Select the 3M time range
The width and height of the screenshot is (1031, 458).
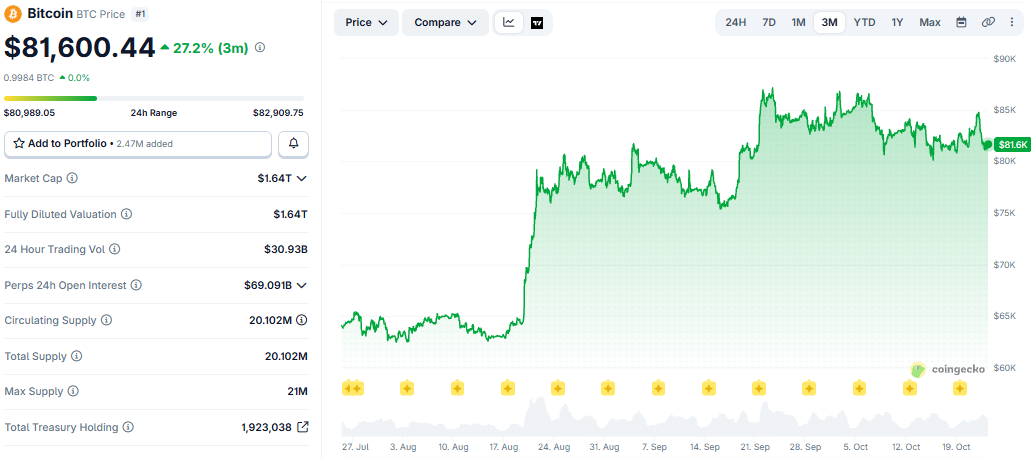829,22
